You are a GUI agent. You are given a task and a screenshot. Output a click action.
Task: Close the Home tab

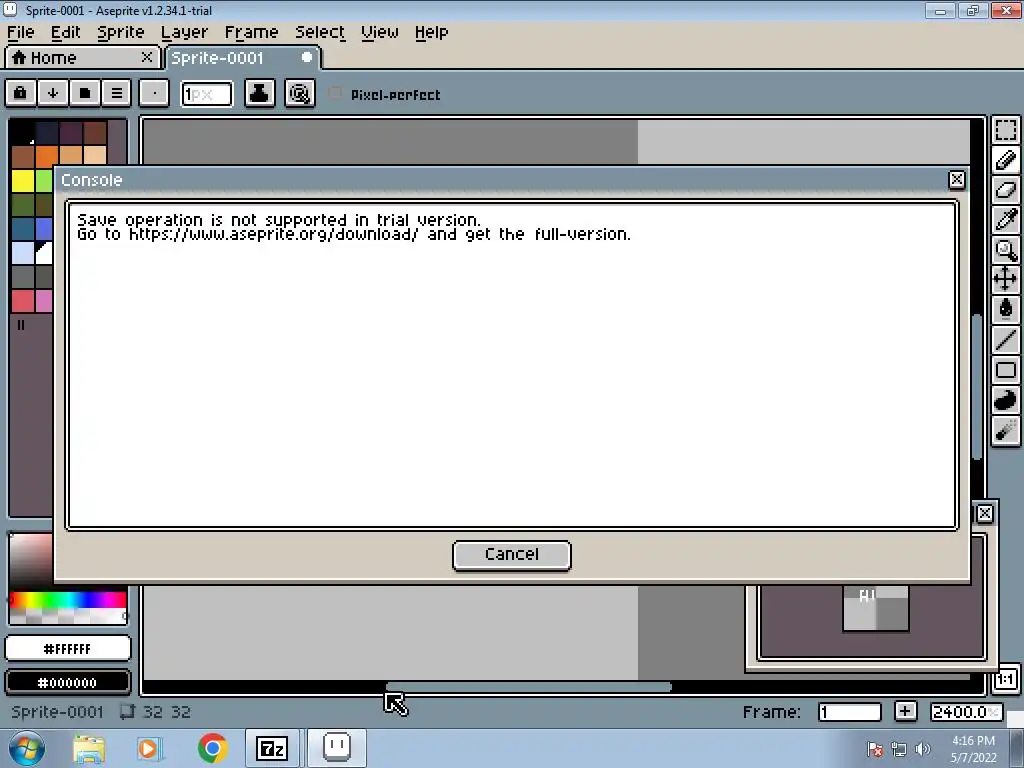tap(147, 57)
